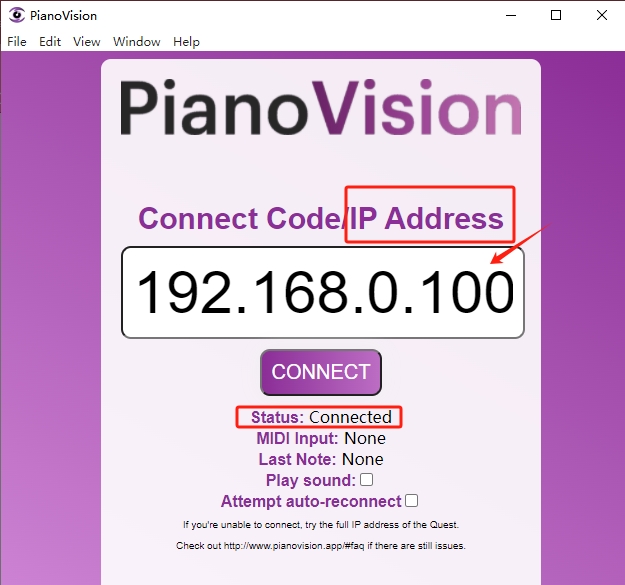
Task: Open the File menu
Action: pos(17,41)
